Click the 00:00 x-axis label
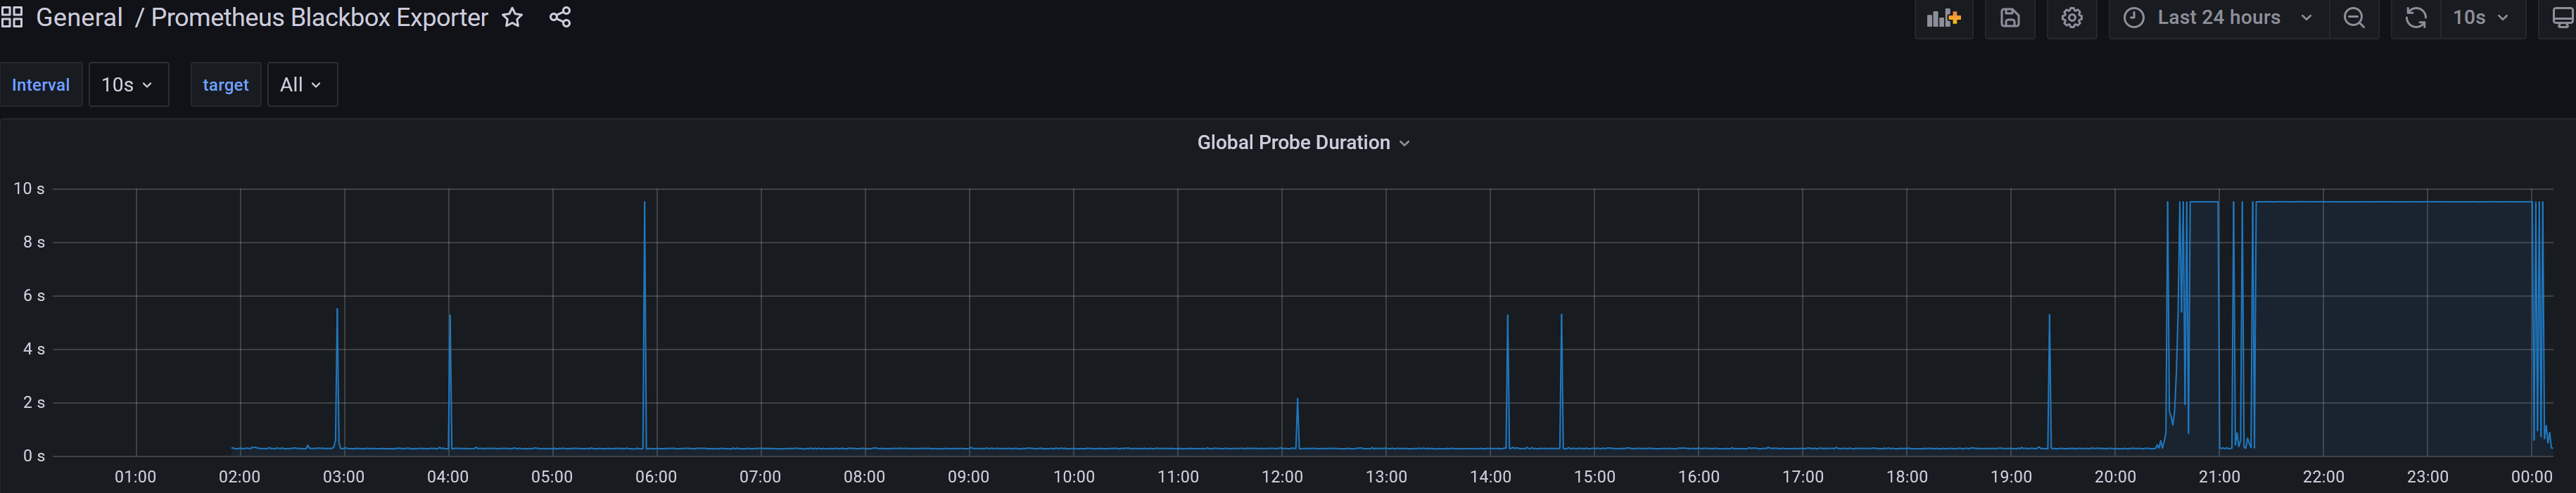2576x493 pixels. click(2531, 477)
